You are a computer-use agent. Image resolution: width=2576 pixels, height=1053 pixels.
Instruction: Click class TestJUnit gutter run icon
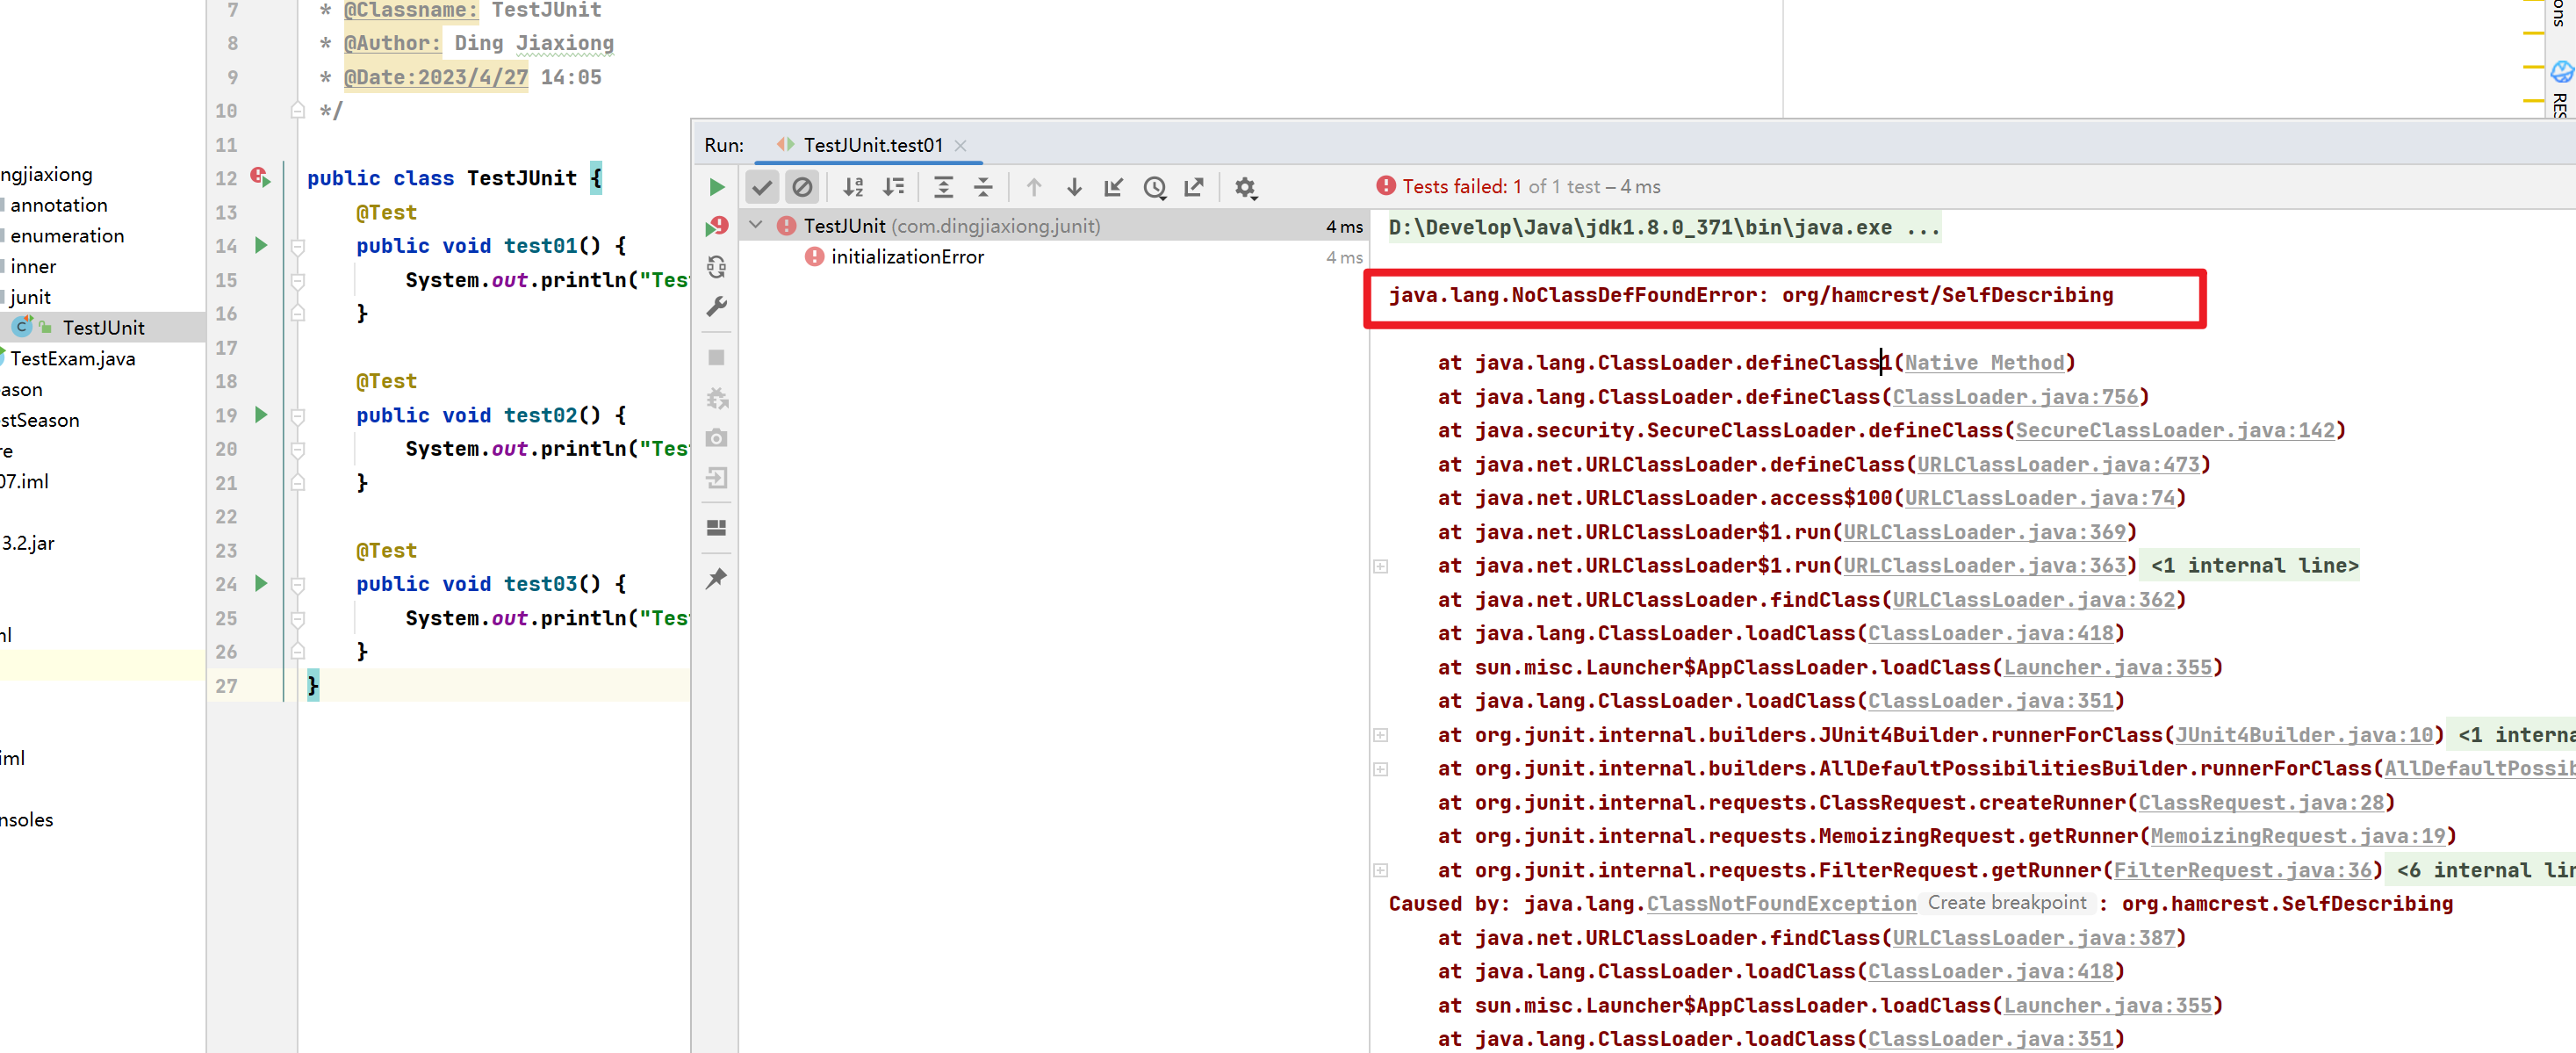[261, 178]
